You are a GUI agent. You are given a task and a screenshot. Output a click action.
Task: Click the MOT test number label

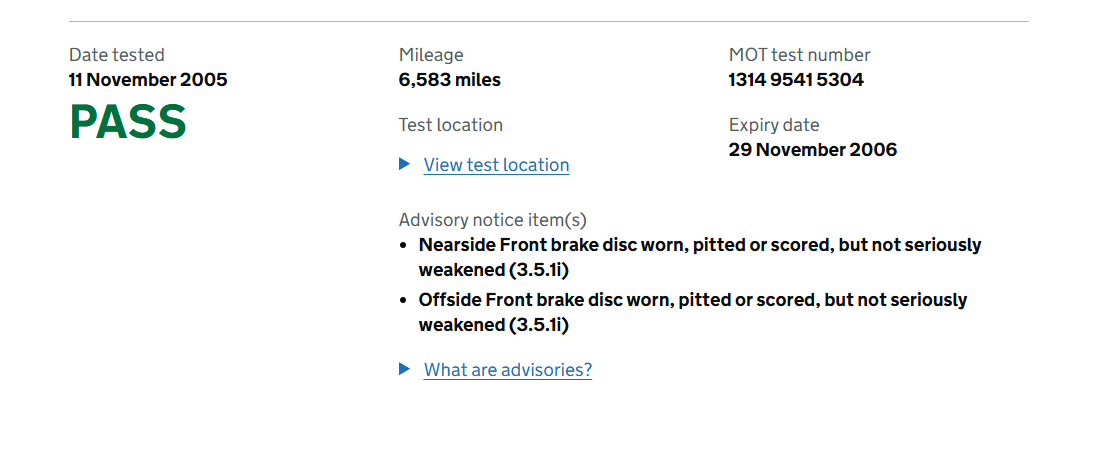tap(800, 55)
